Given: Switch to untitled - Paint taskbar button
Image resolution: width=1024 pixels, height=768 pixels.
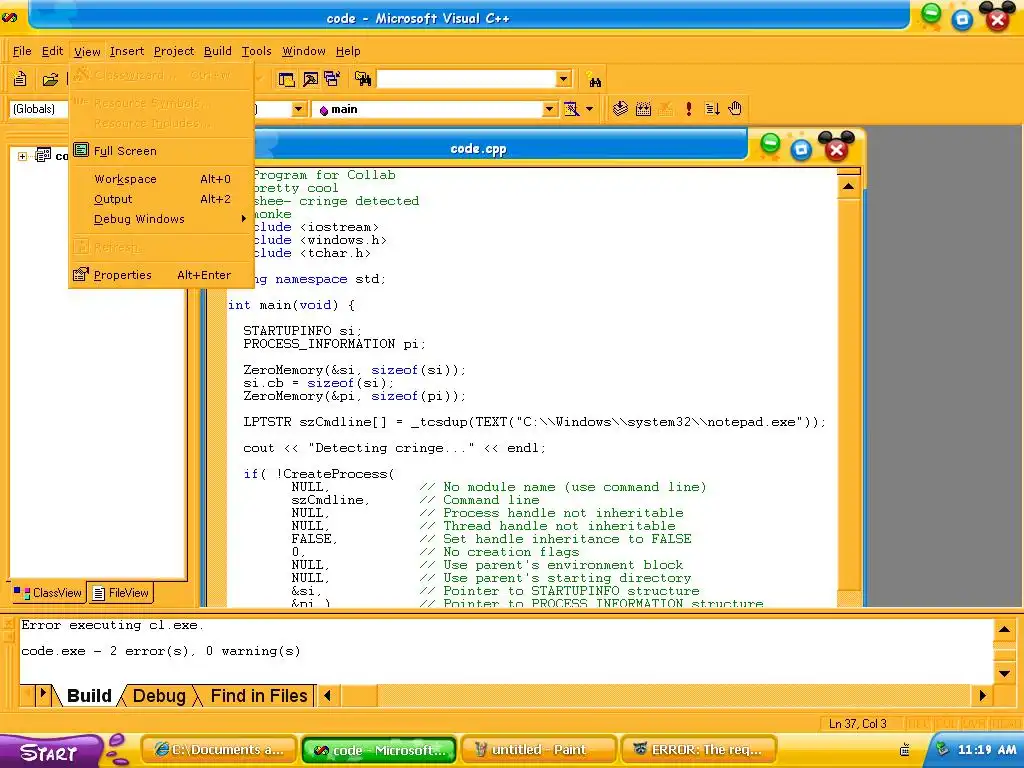Looking at the screenshot, I should point(539,750).
